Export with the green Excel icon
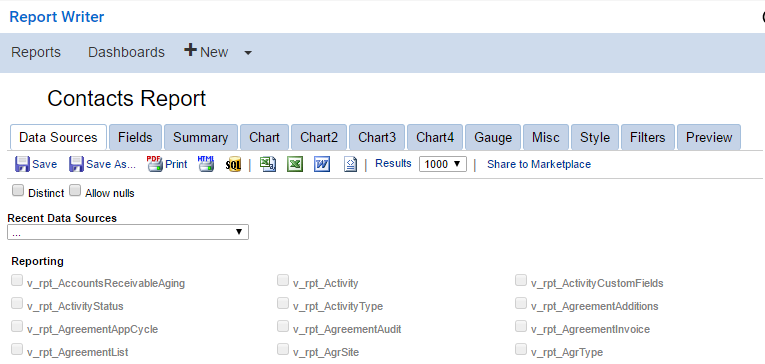This screenshot has height=364, width=765. 295,164
